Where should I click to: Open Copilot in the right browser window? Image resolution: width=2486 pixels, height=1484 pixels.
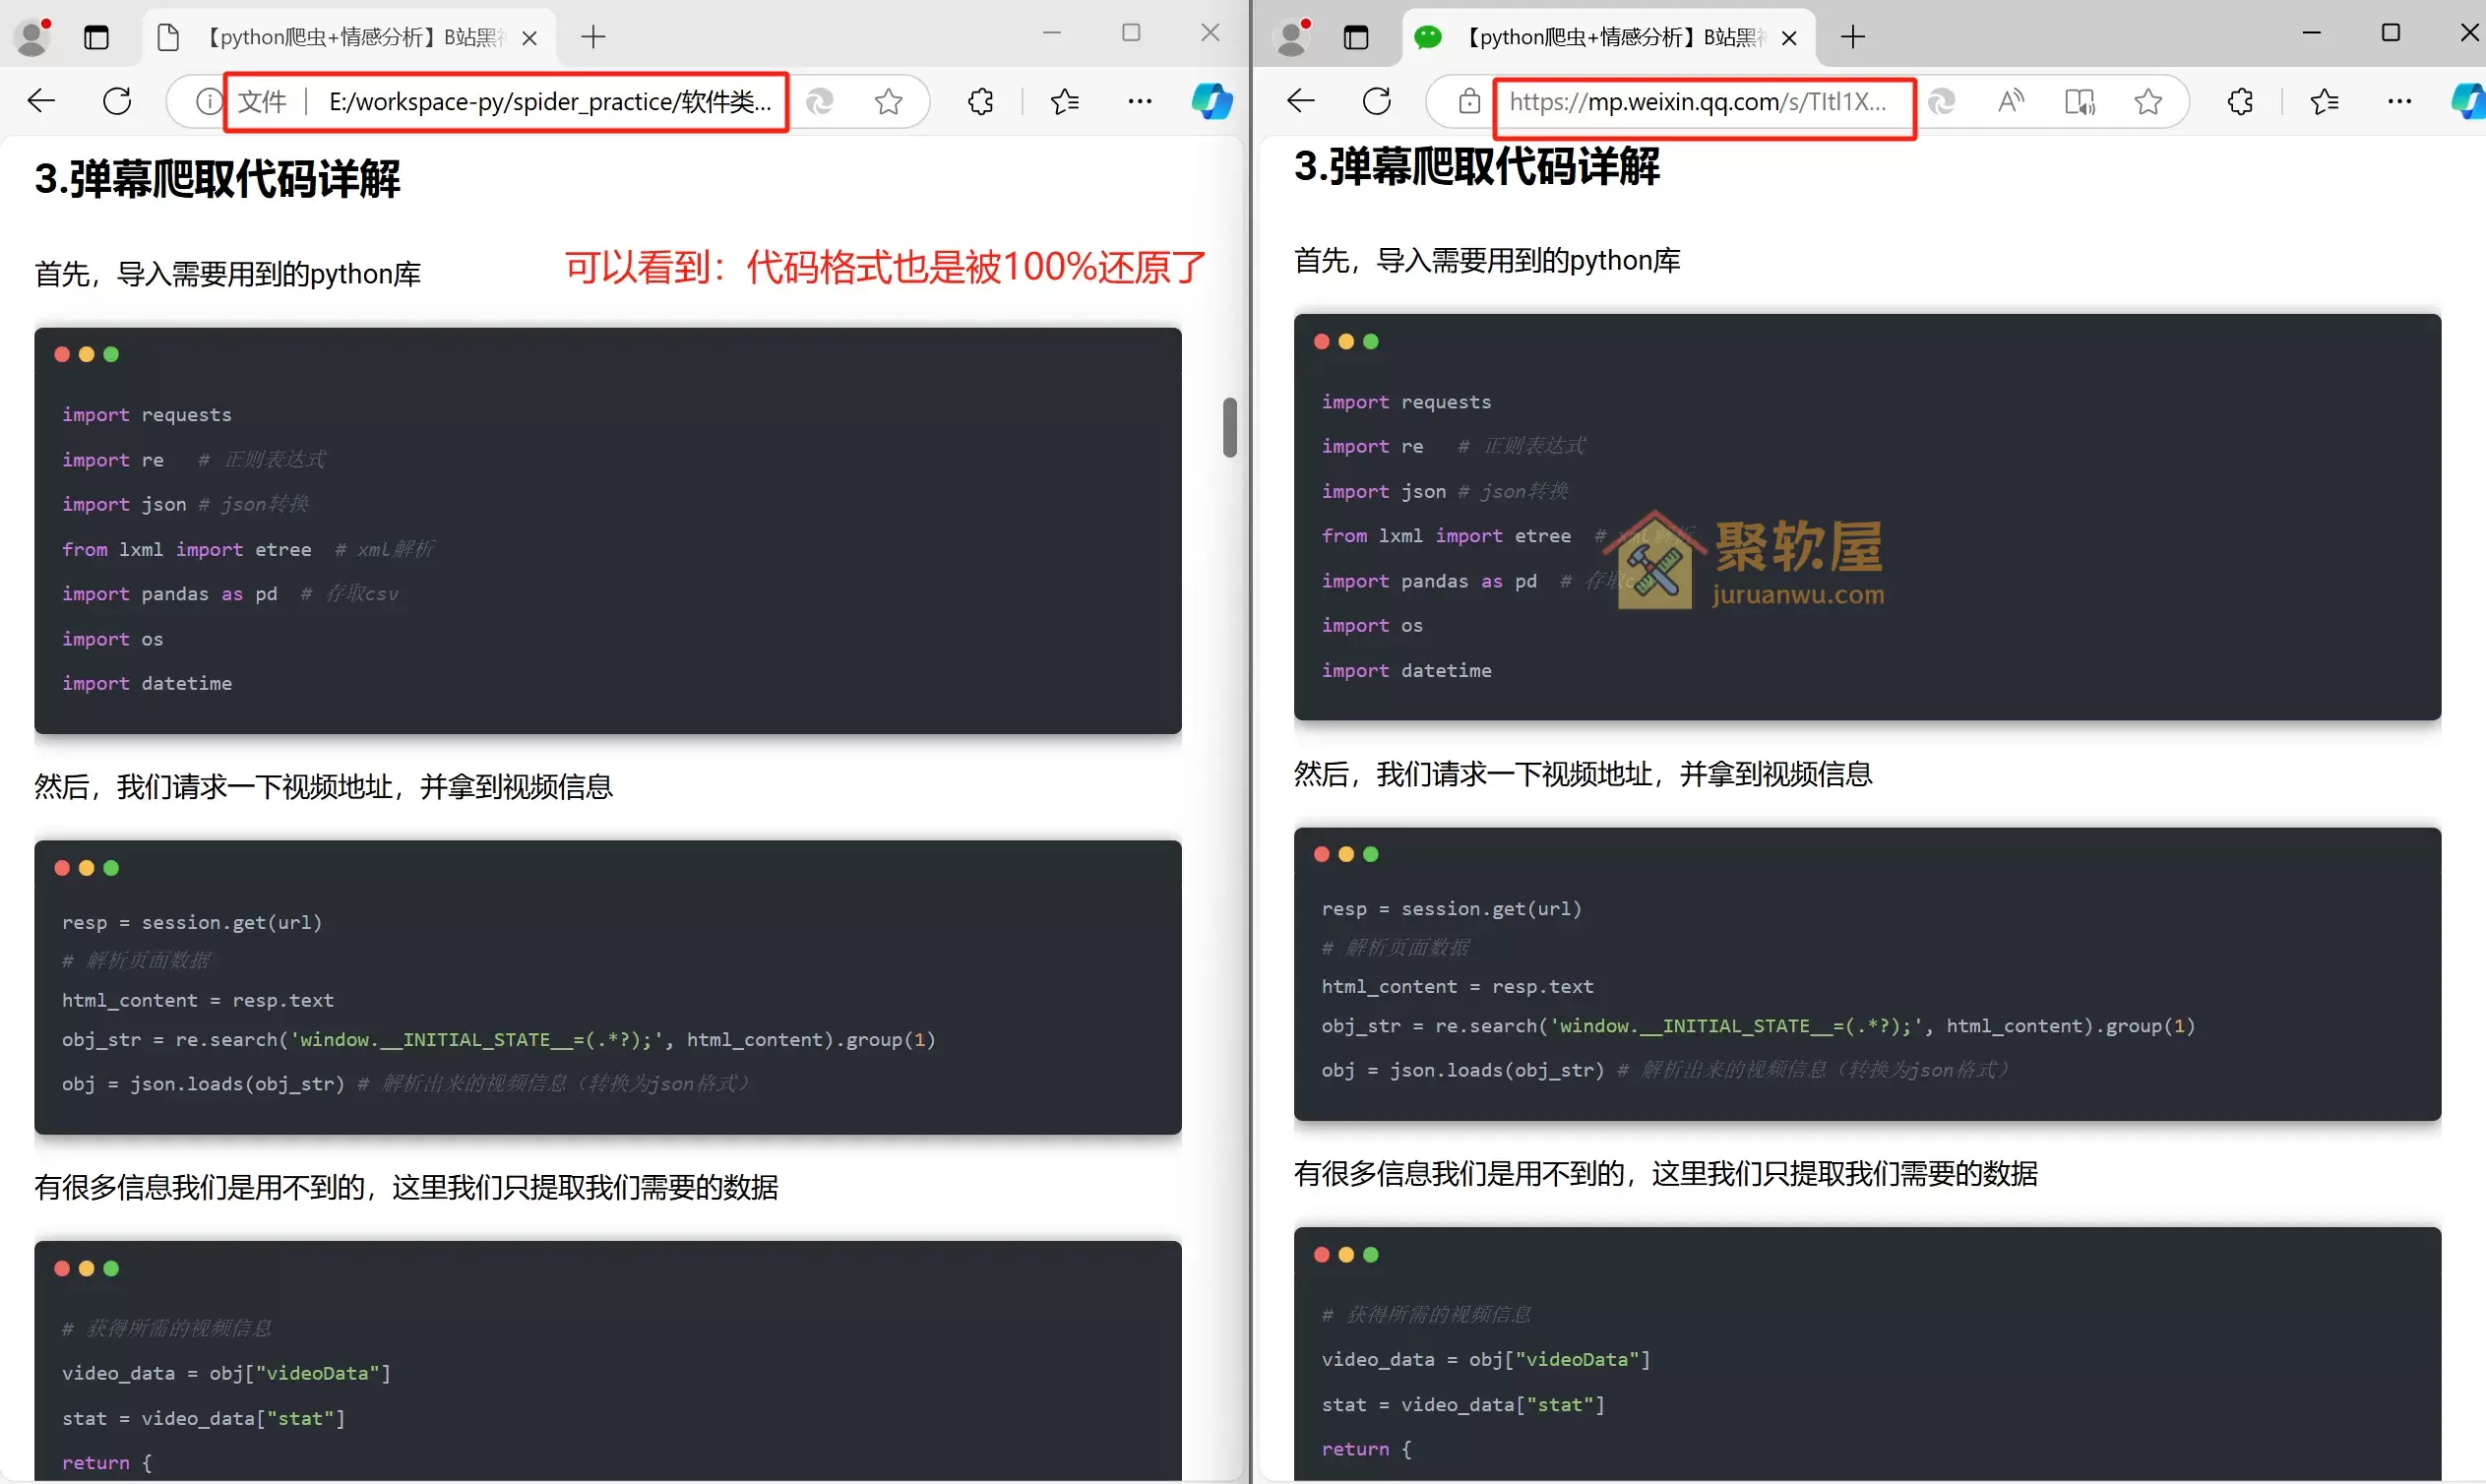coord(2470,101)
